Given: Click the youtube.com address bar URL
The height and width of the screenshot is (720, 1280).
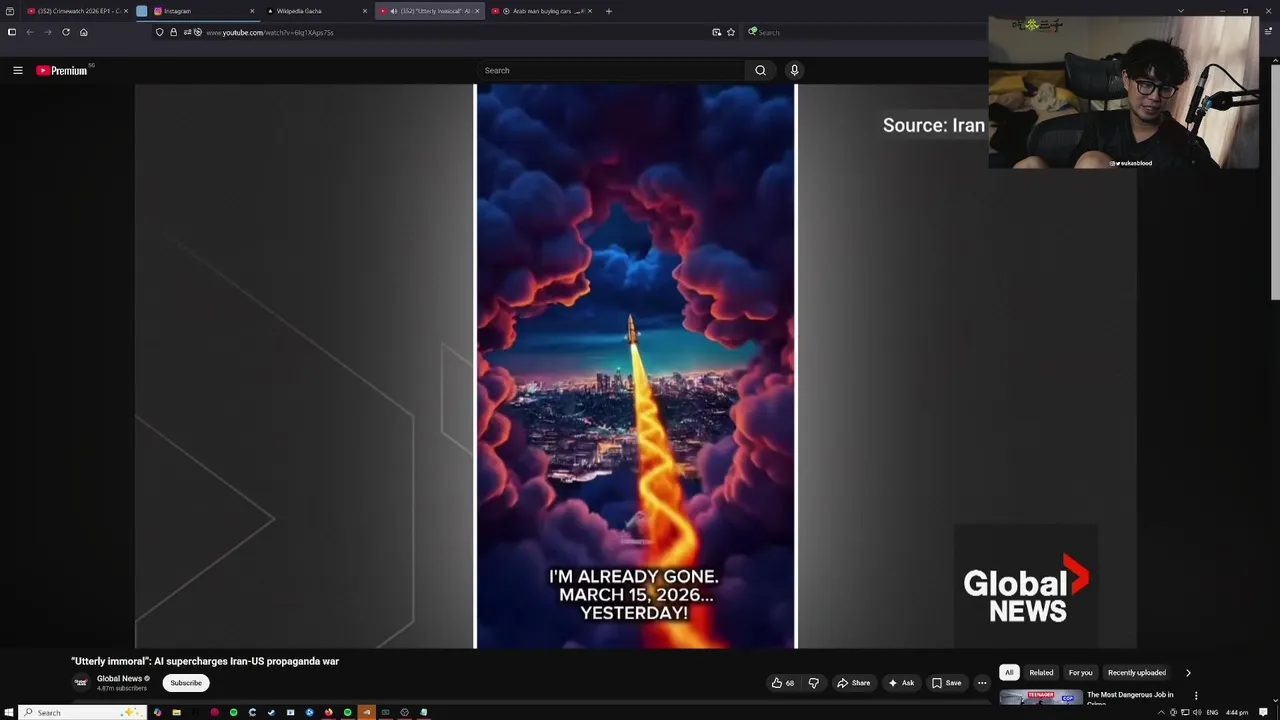Looking at the screenshot, I should coord(270,32).
